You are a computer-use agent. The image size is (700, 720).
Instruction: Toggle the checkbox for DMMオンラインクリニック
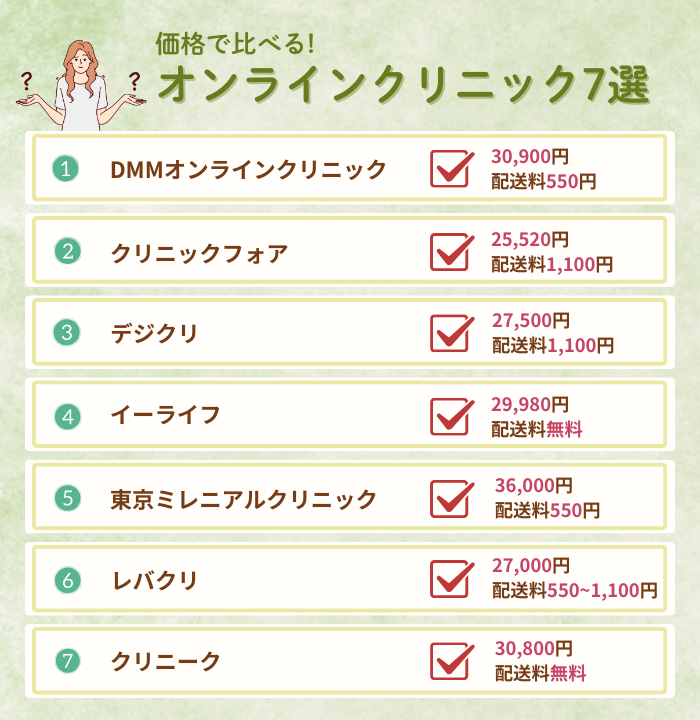(450, 168)
